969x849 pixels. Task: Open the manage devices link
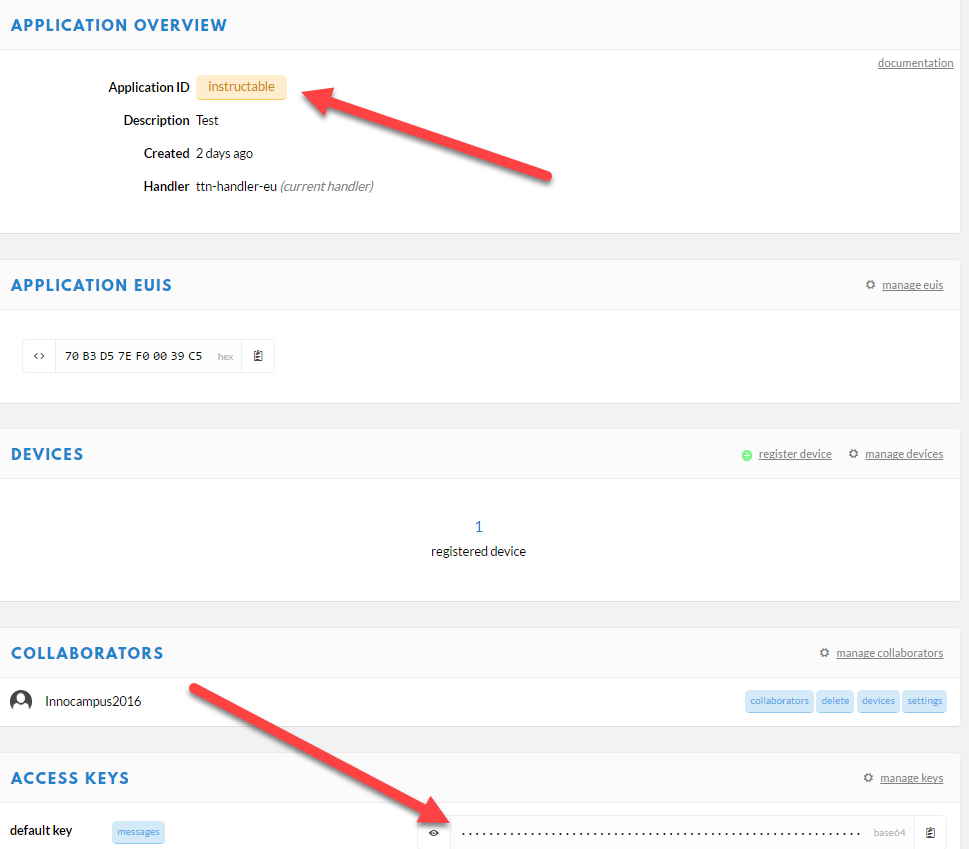point(903,454)
